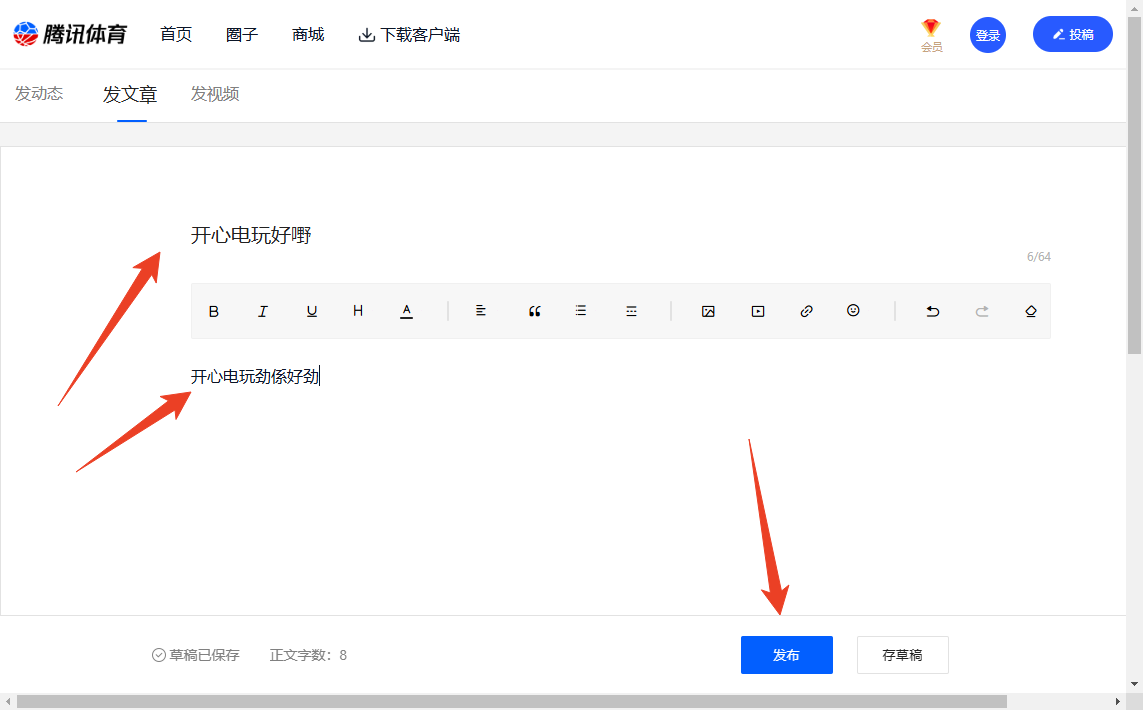1143x710 pixels.
Task: Undo the last edit
Action: [x=932, y=311]
